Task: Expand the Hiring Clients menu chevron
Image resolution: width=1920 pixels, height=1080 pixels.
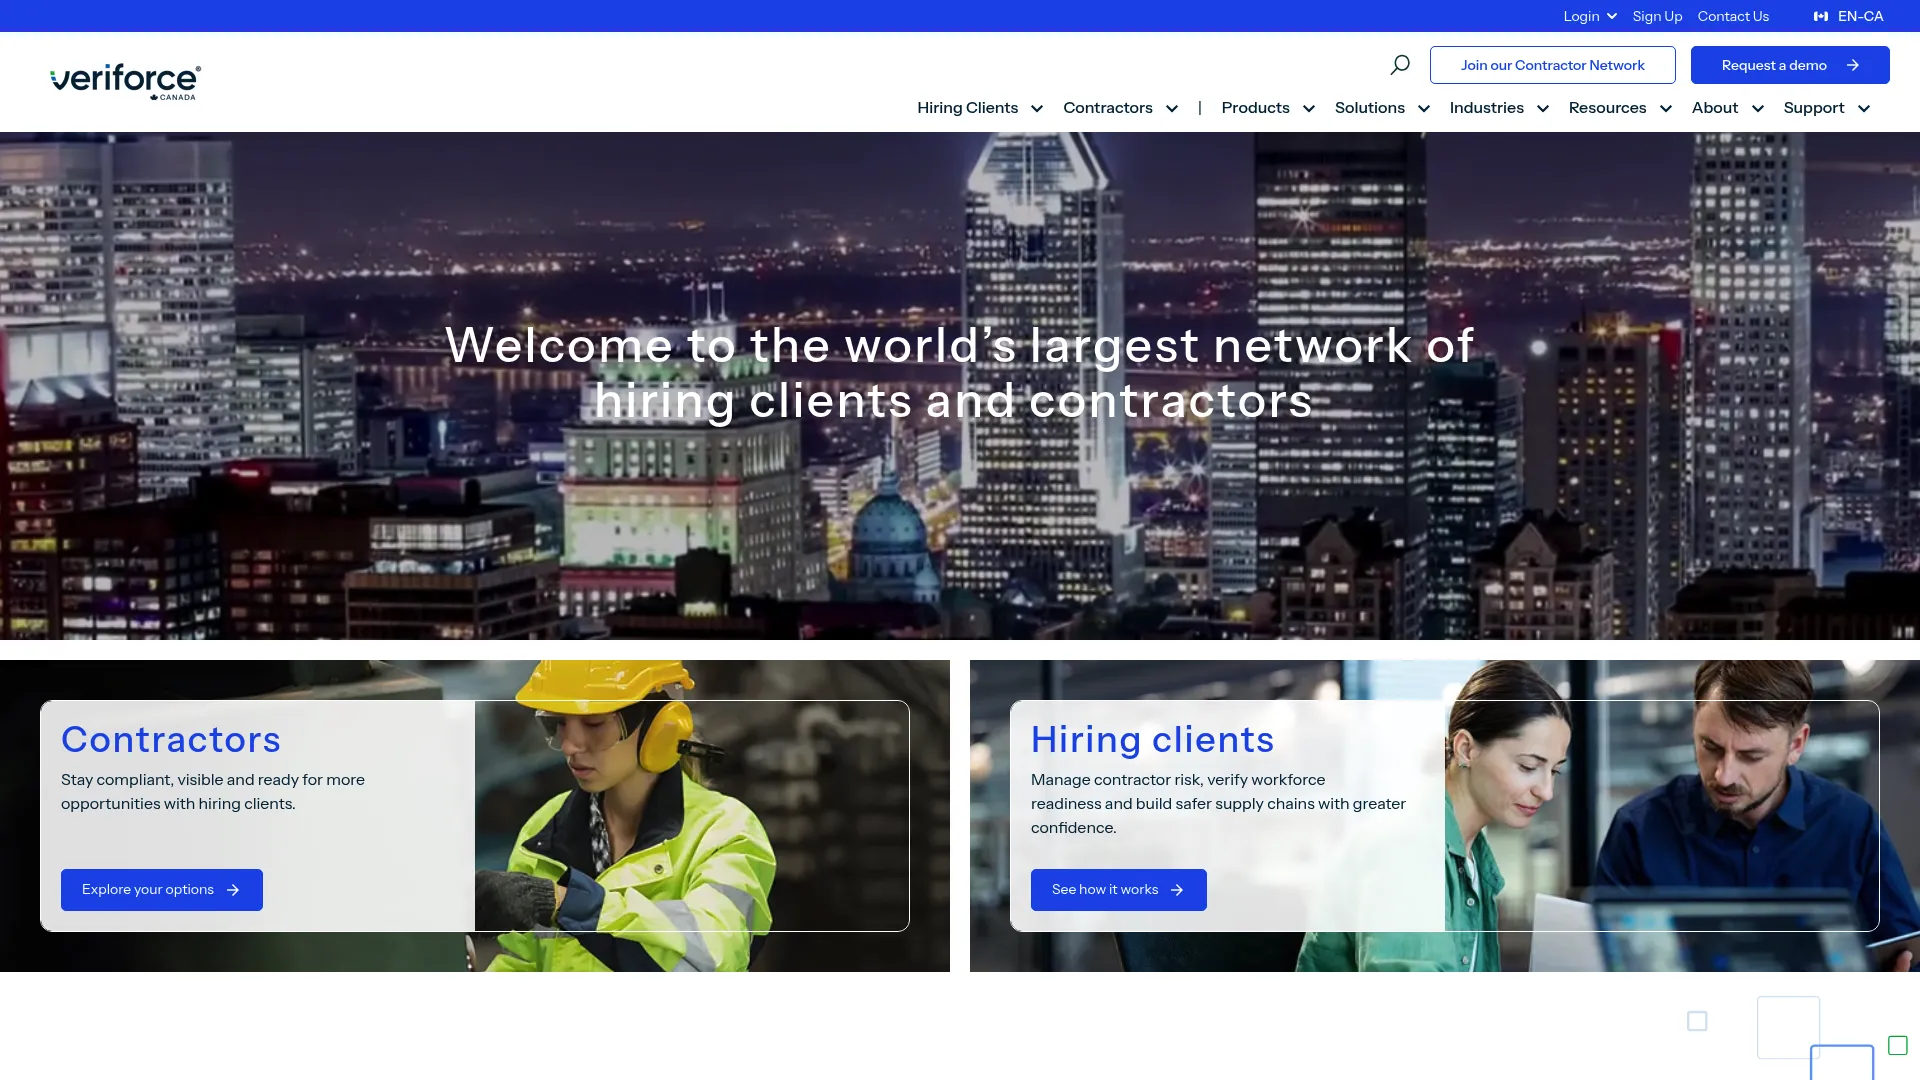Action: tap(1037, 108)
